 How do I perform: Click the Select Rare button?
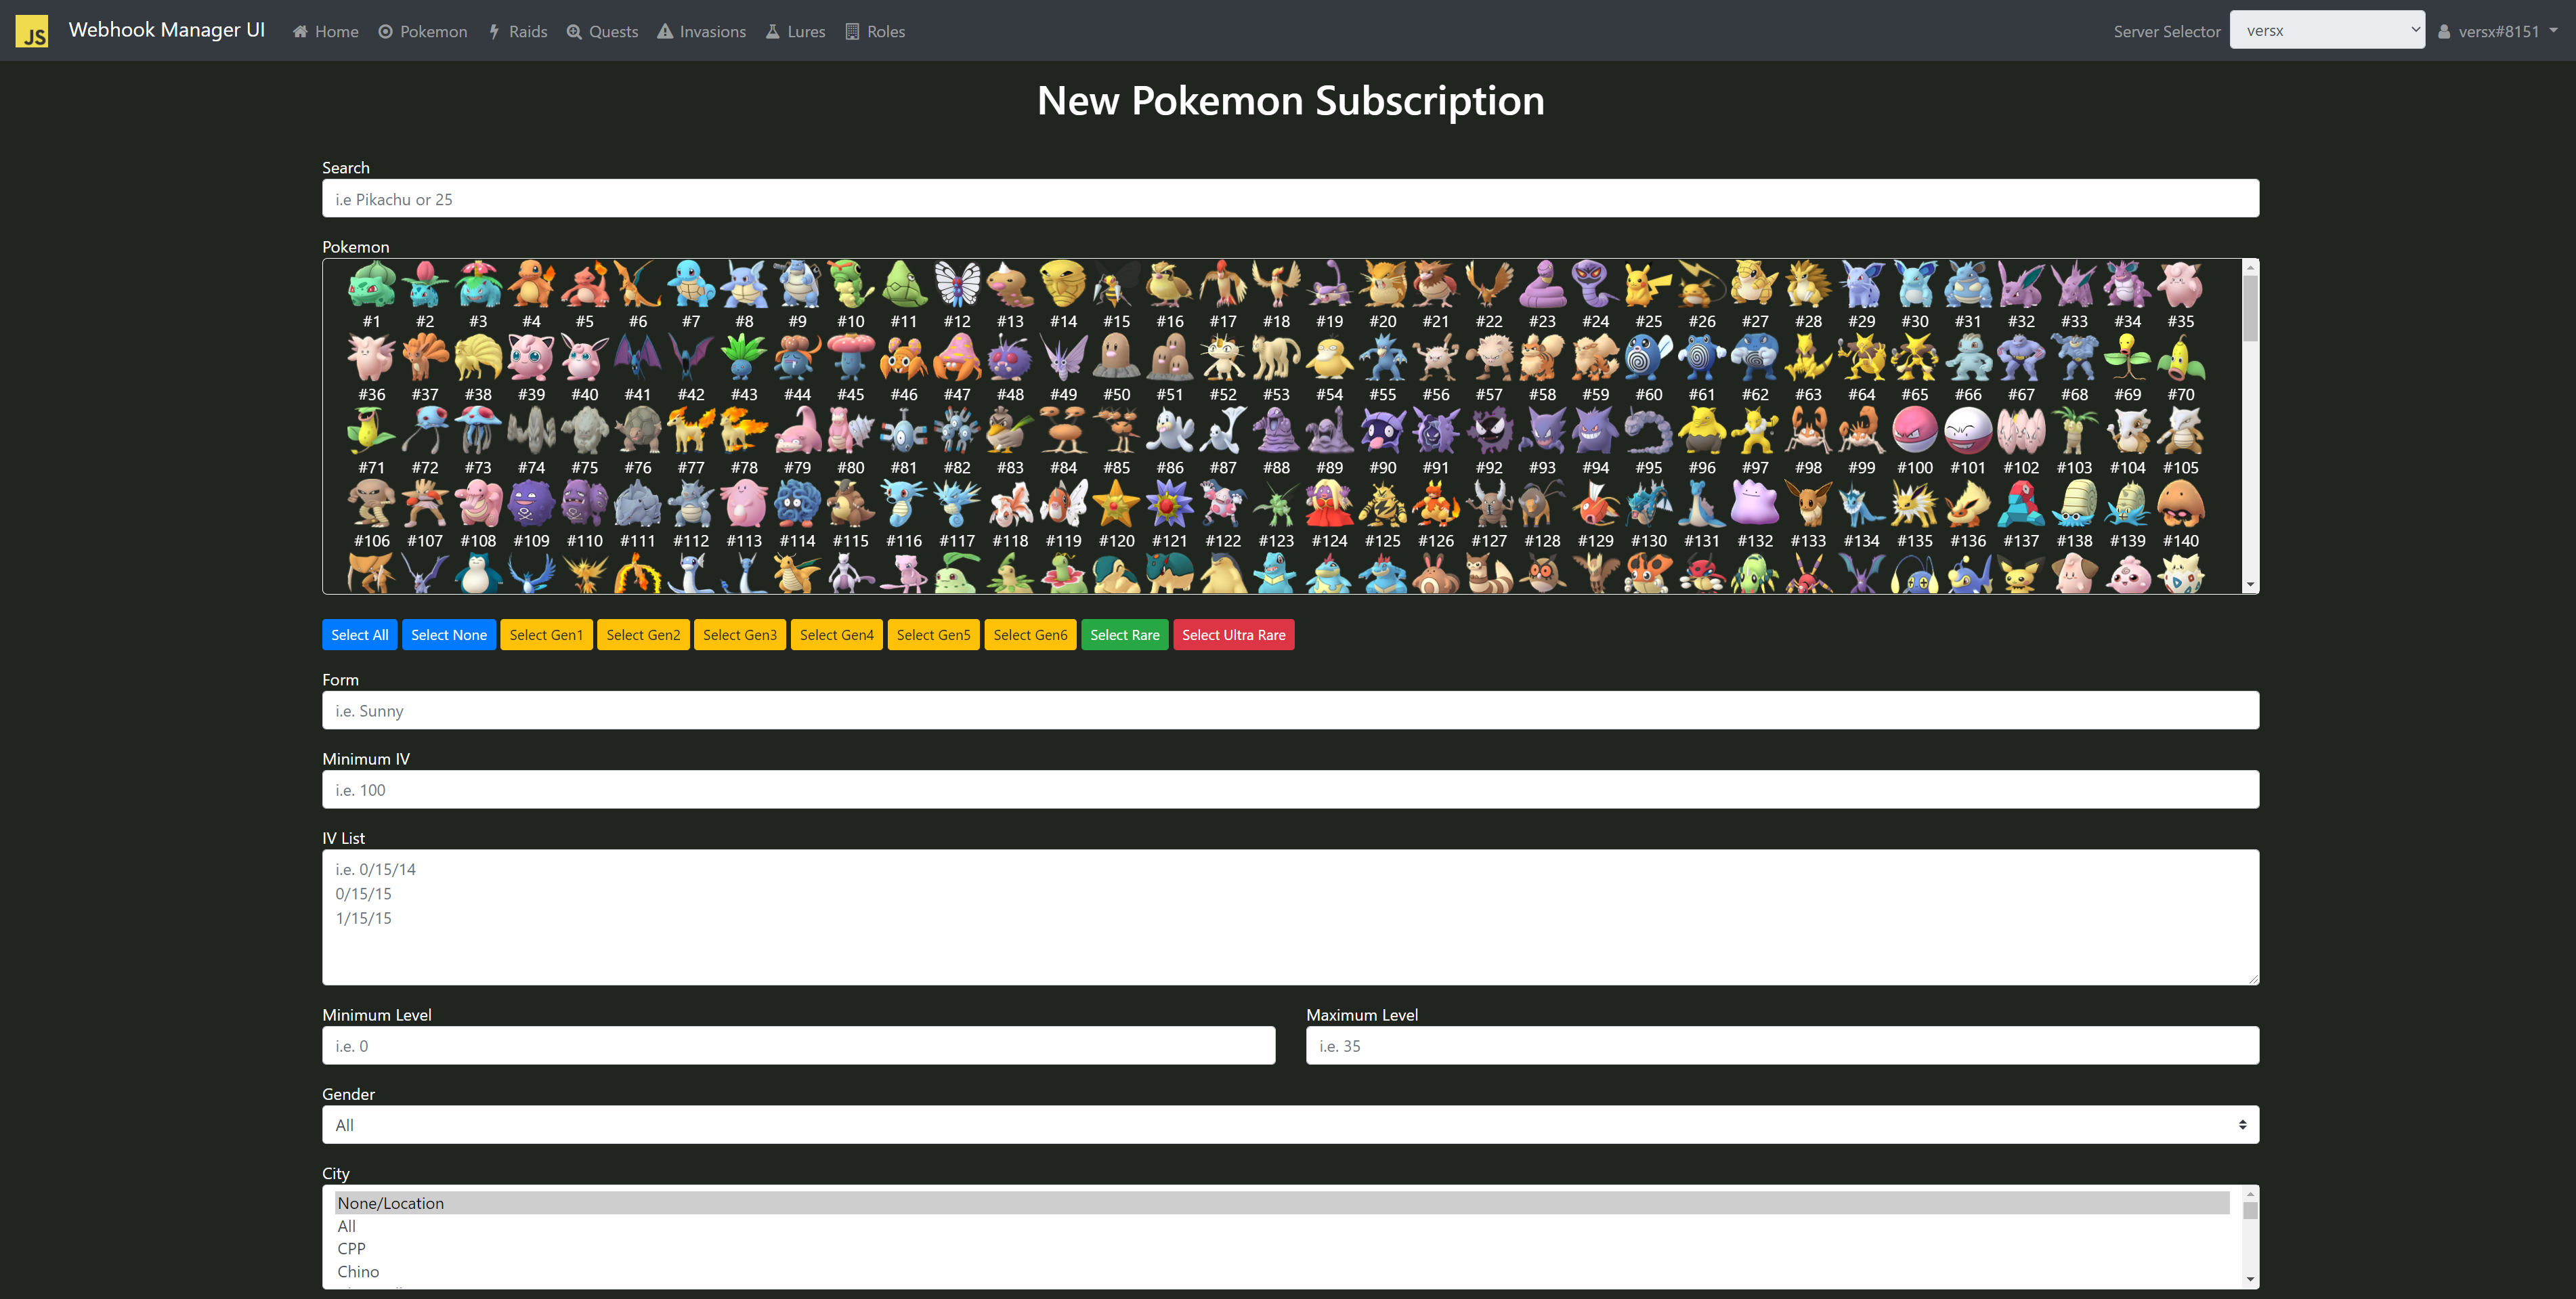click(x=1124, y=635)
